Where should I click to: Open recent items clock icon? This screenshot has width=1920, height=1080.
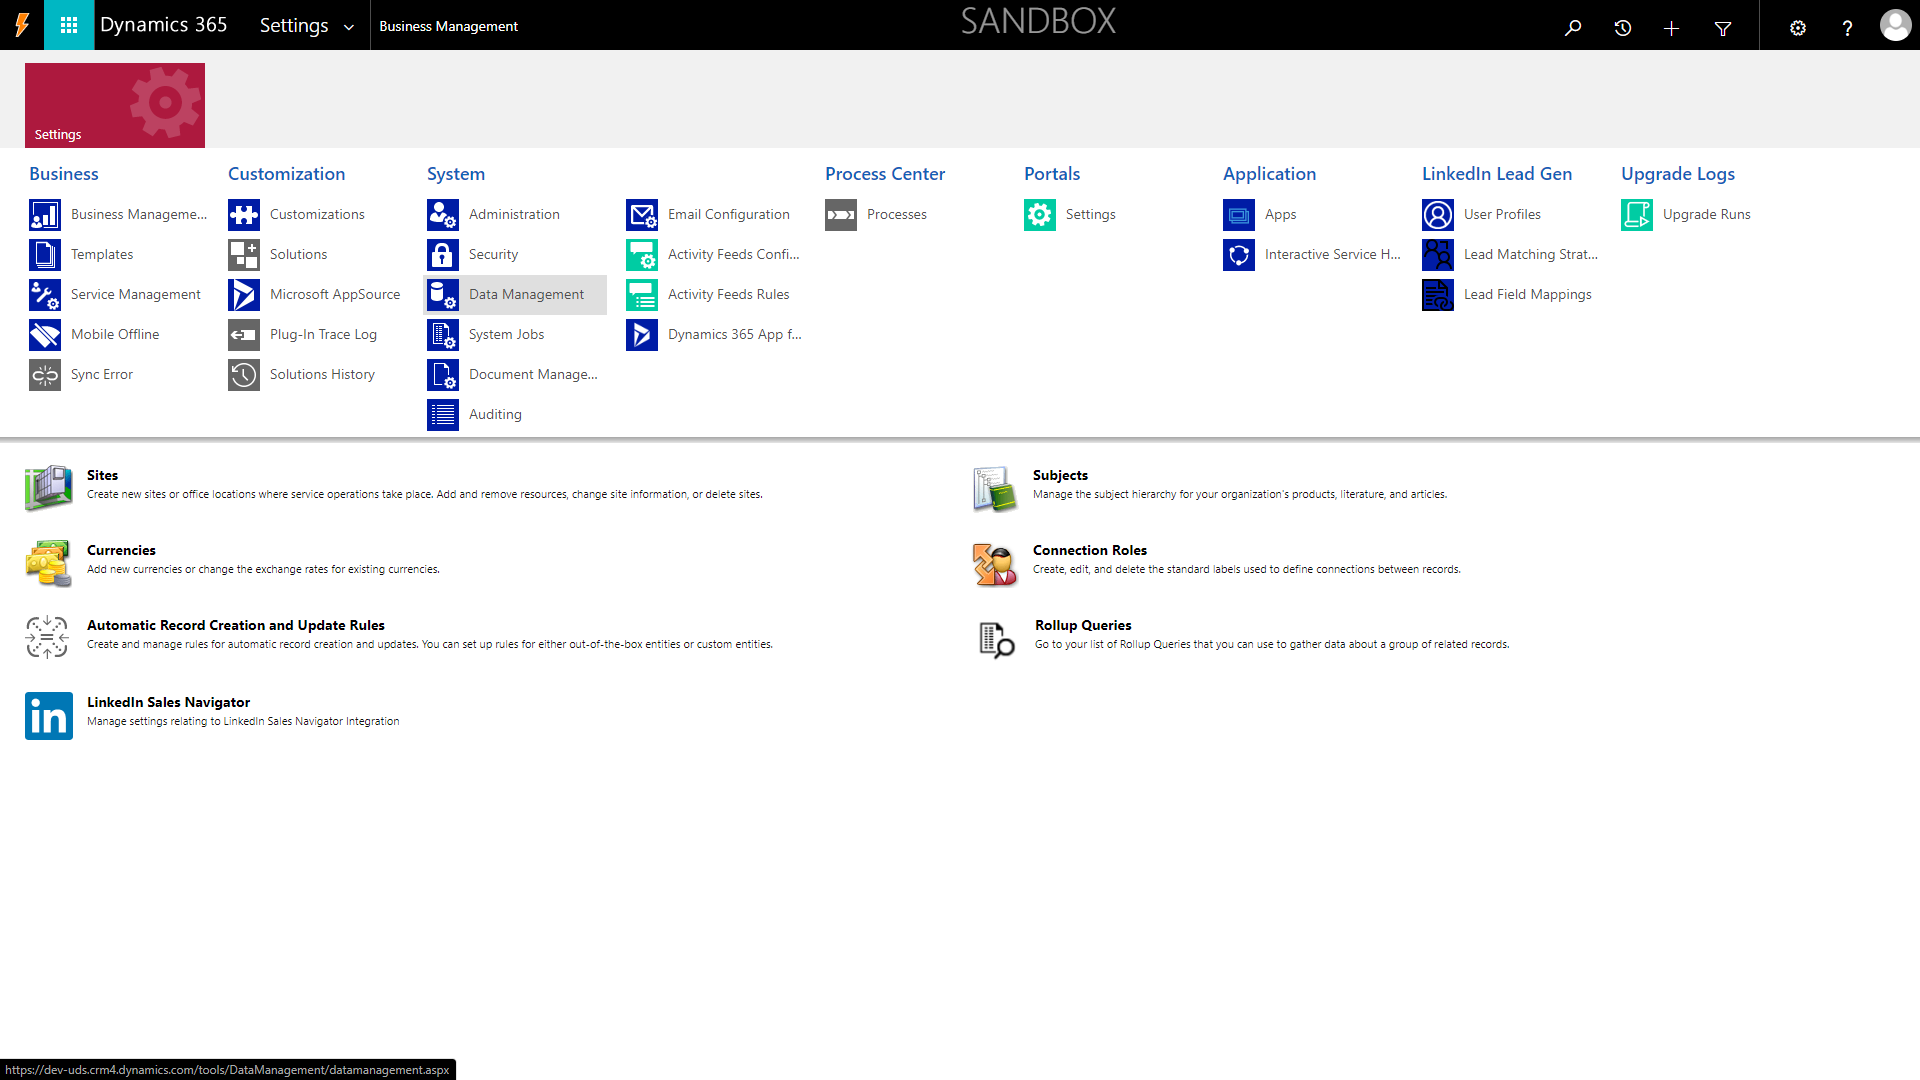tap(1623, 27)
